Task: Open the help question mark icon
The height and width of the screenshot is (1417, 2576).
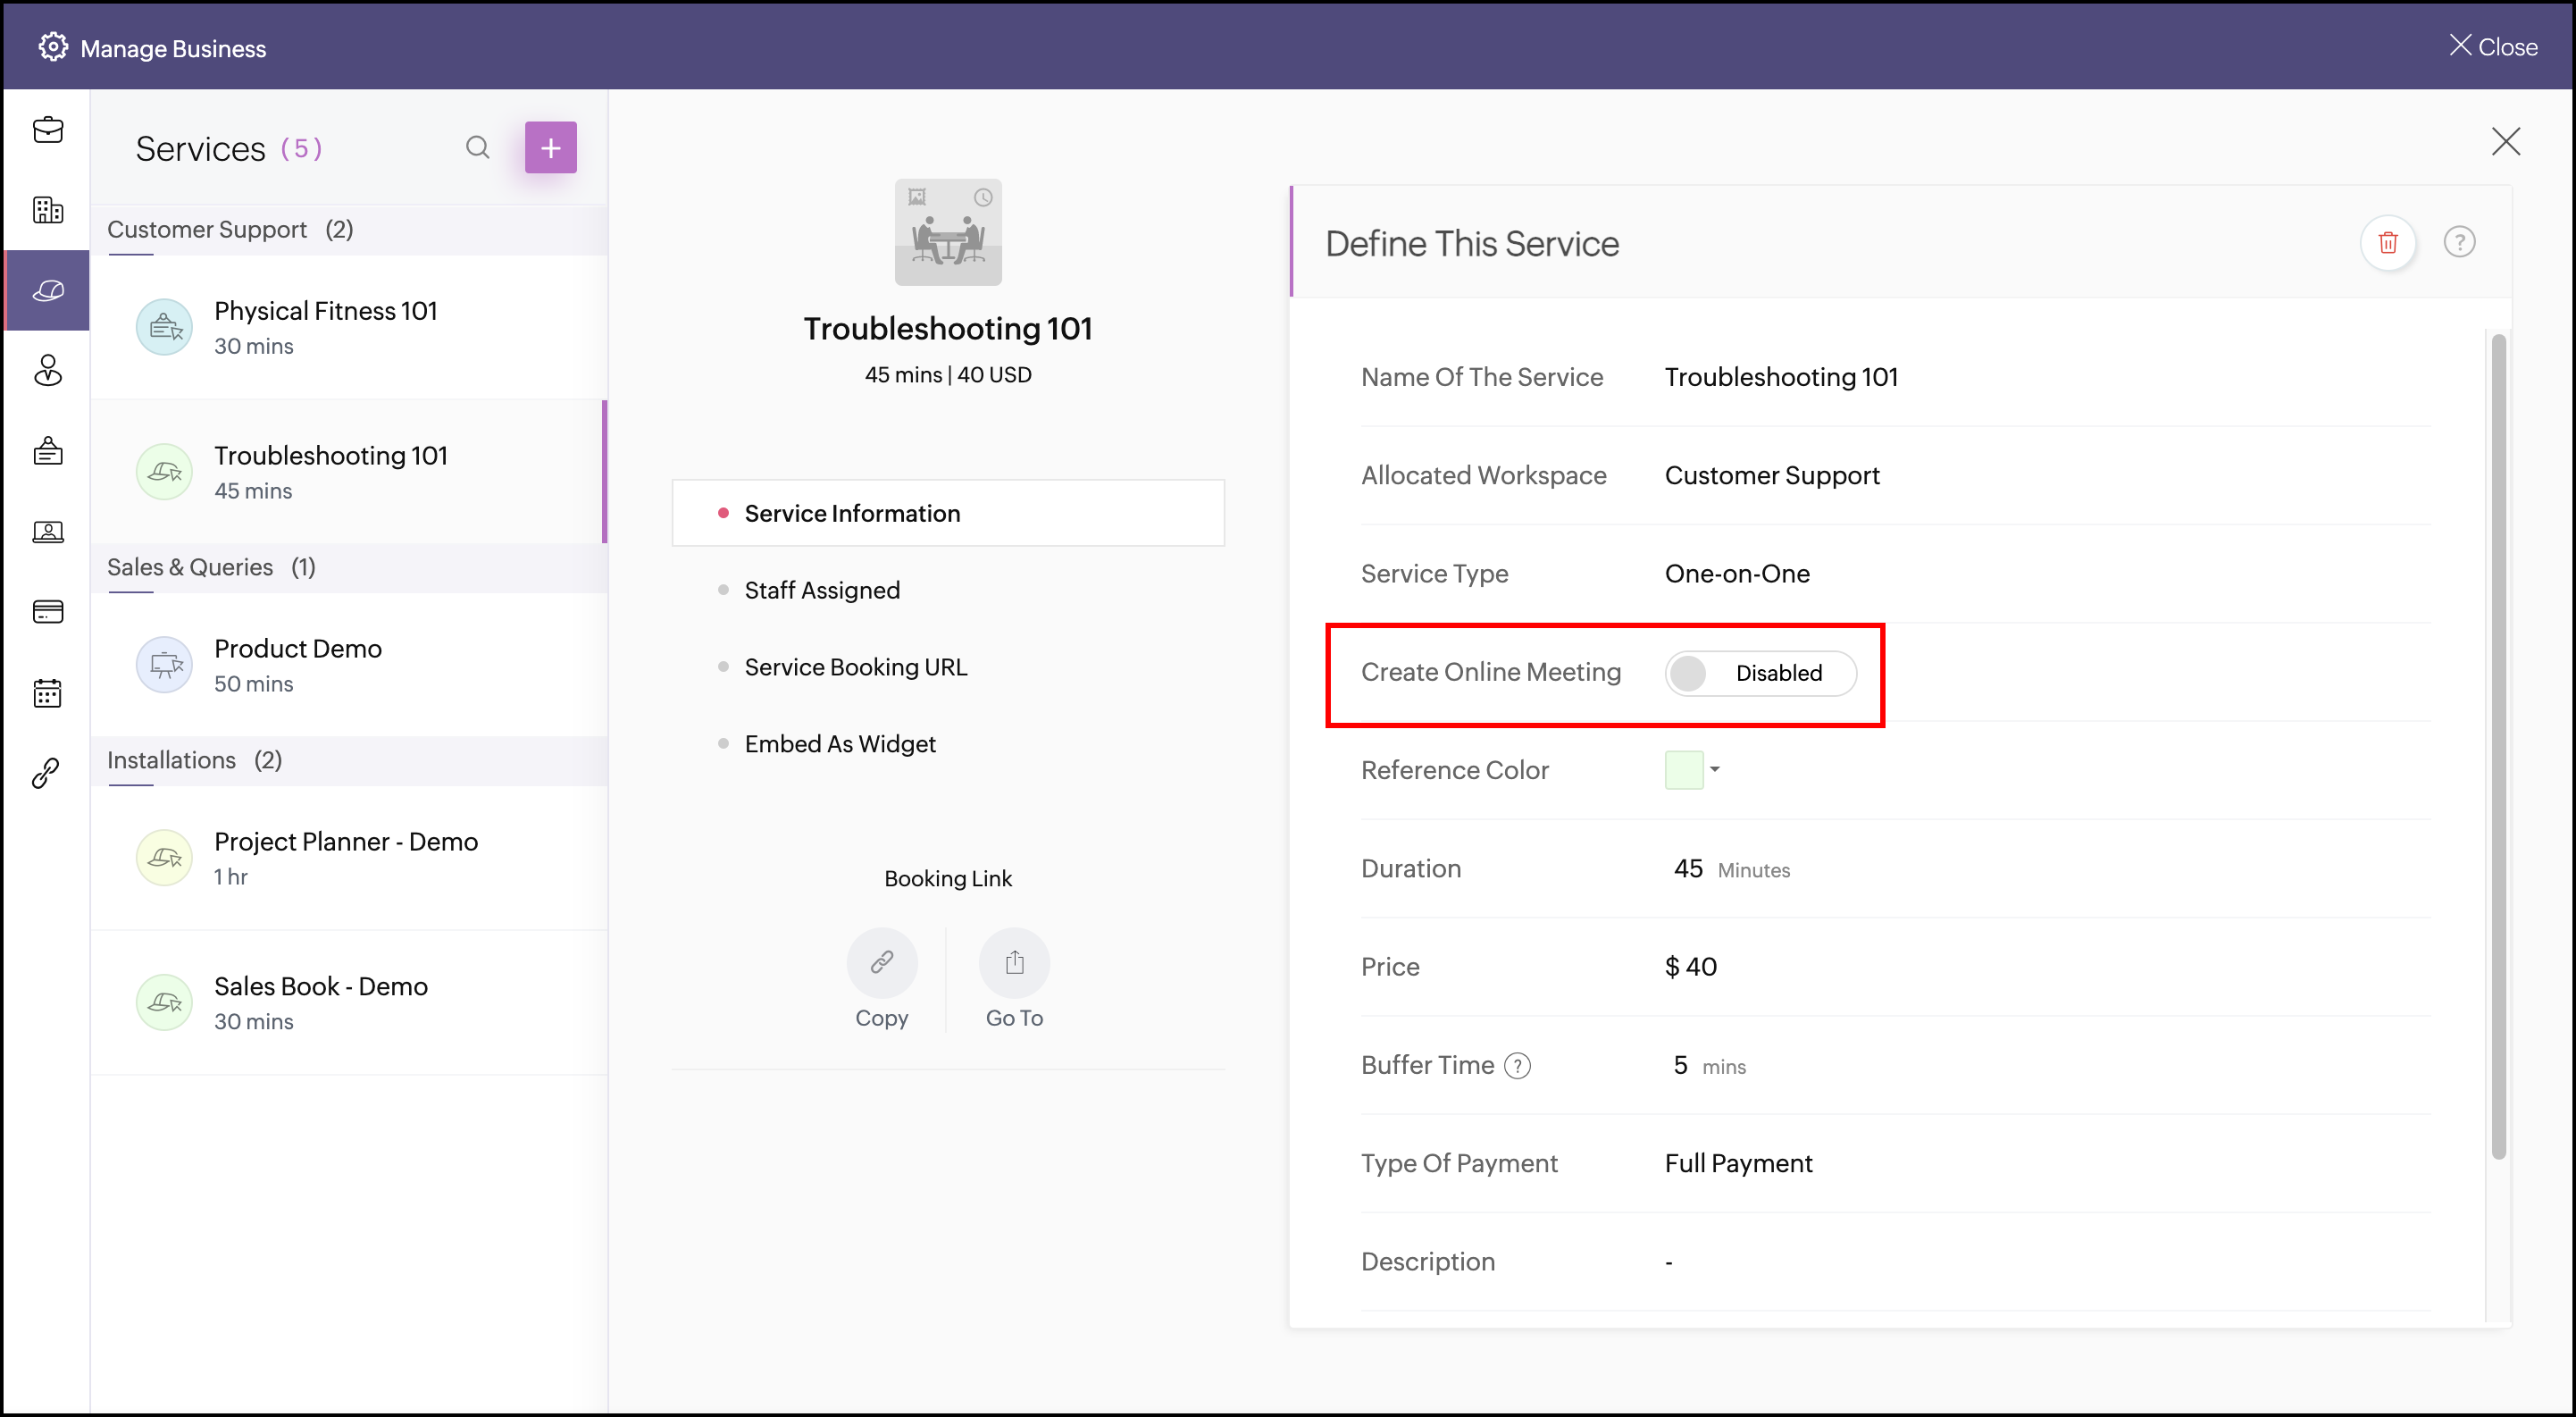Action: [x=2458, y=242]
